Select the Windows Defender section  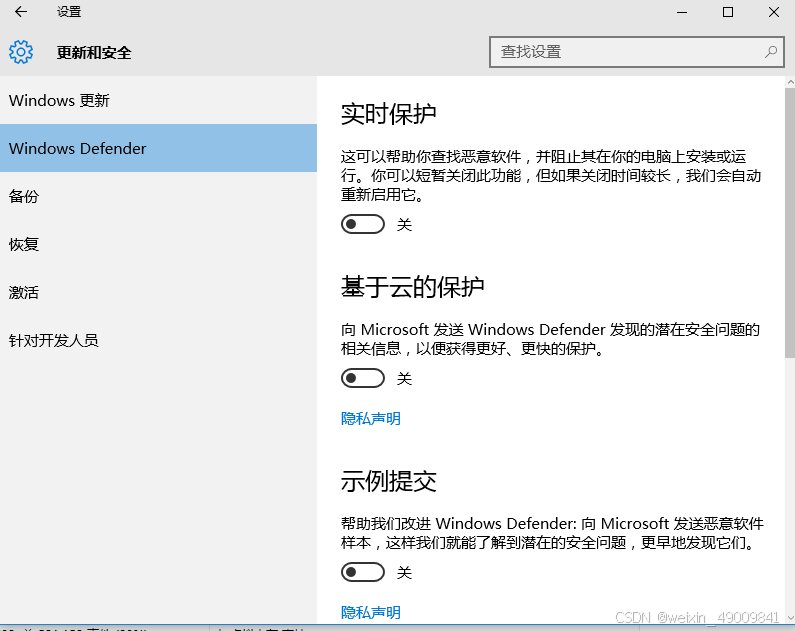(158, 148)
